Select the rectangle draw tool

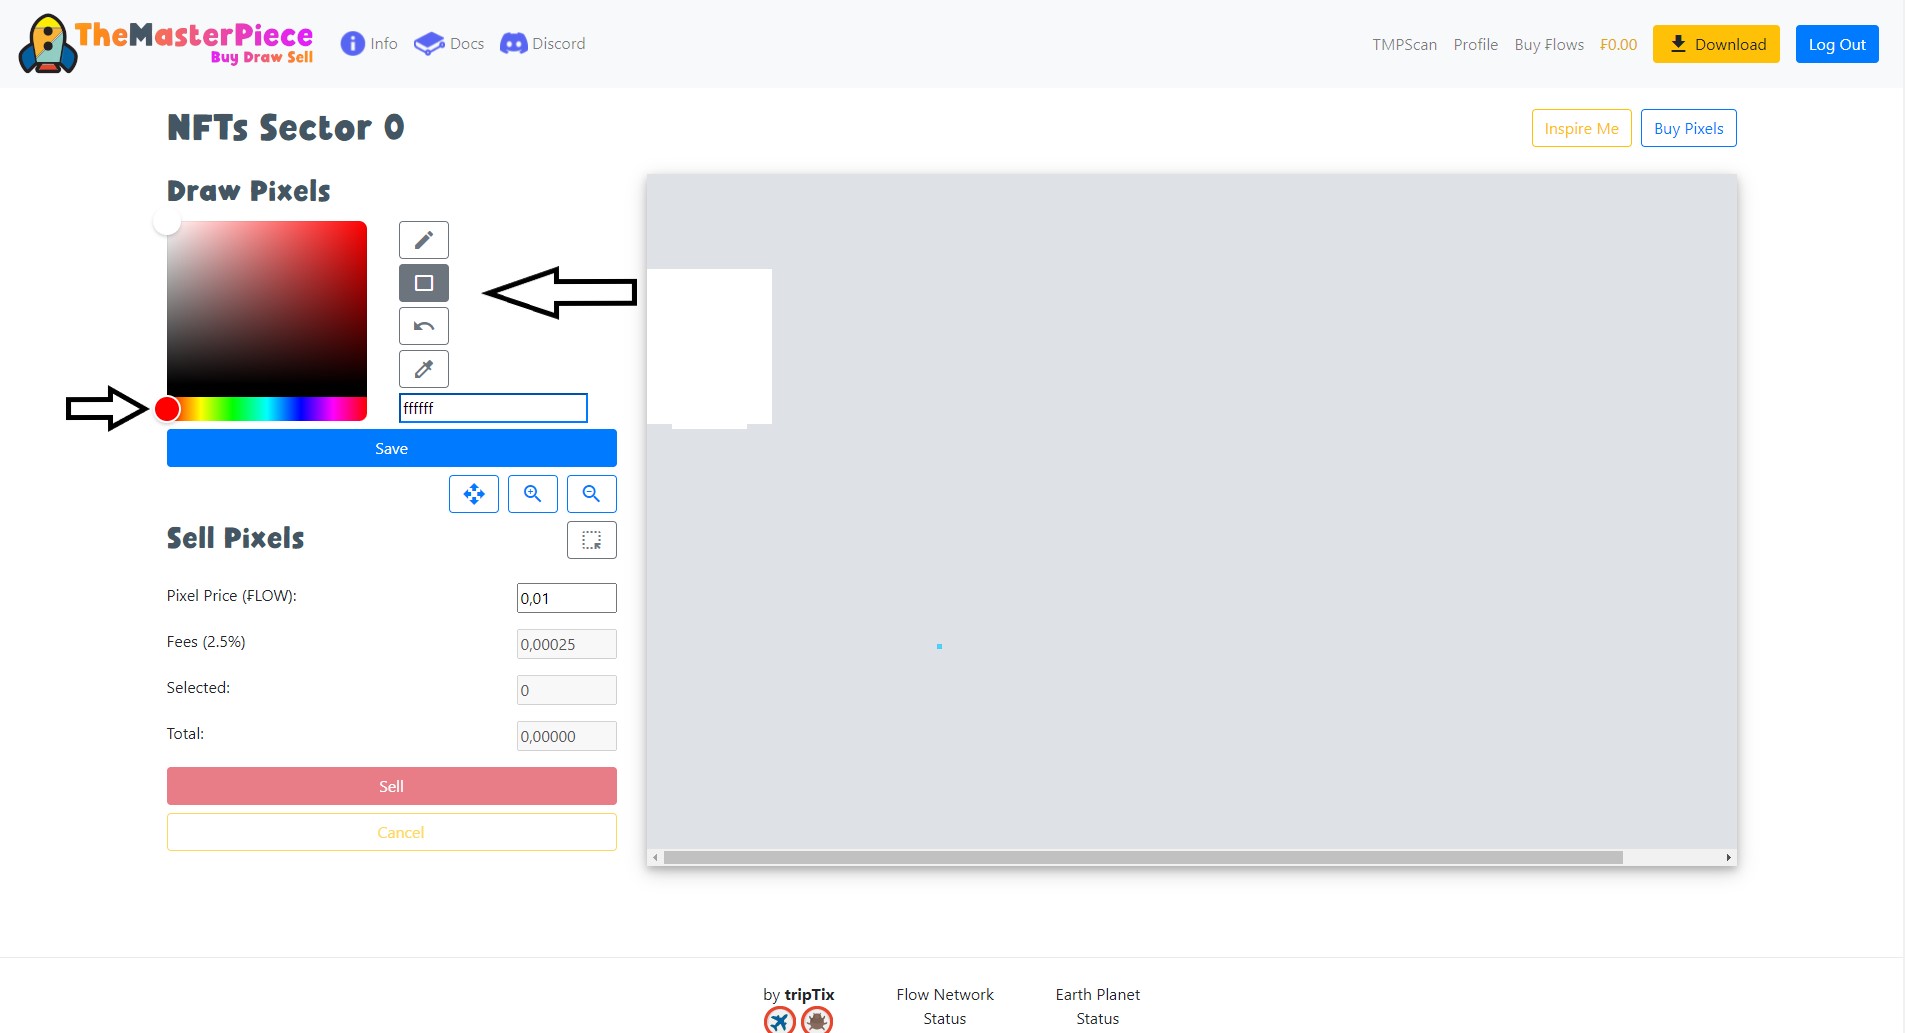pyautogui.click(x=424, y=283)
